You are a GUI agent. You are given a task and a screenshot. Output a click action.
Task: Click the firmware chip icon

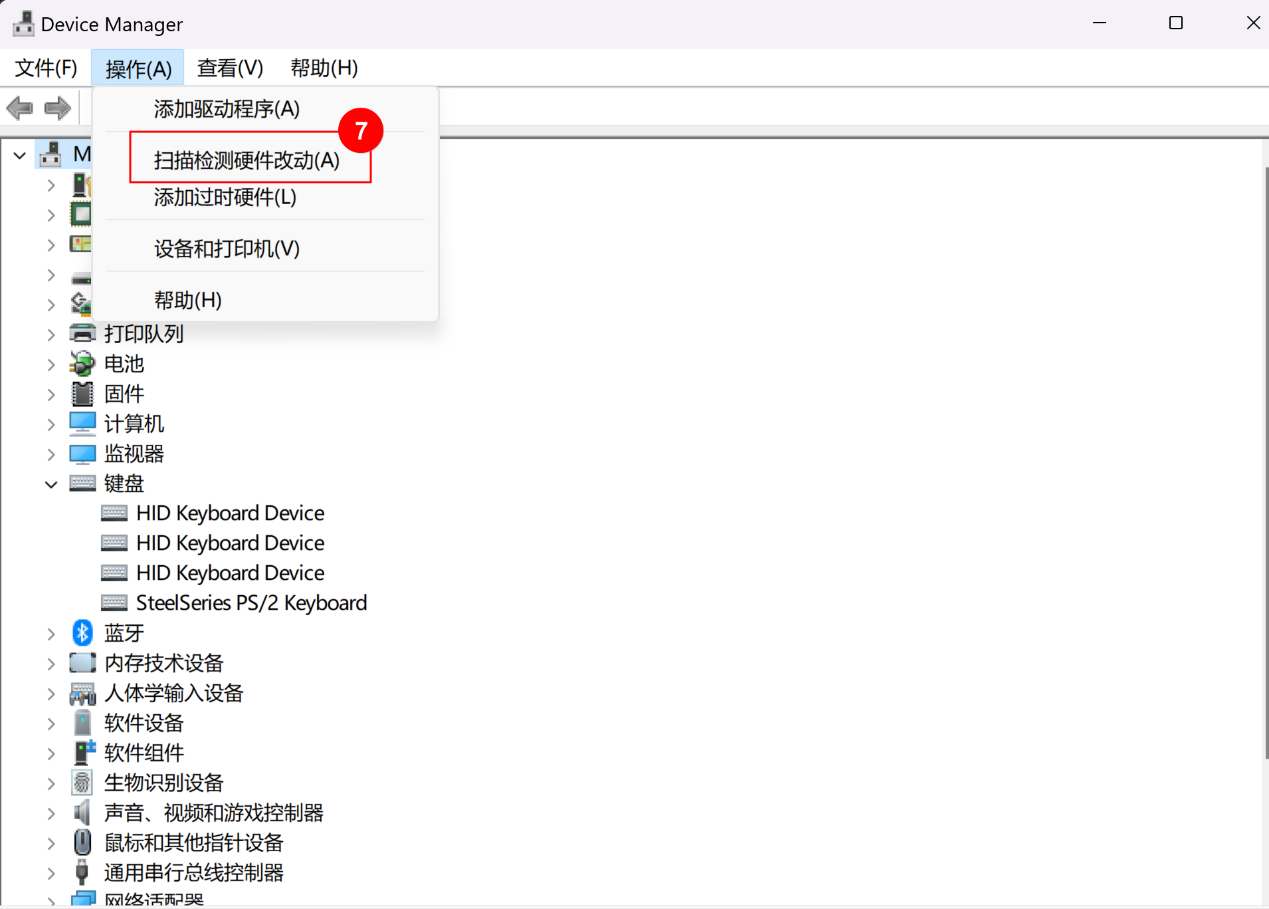(x=82, y=394)
